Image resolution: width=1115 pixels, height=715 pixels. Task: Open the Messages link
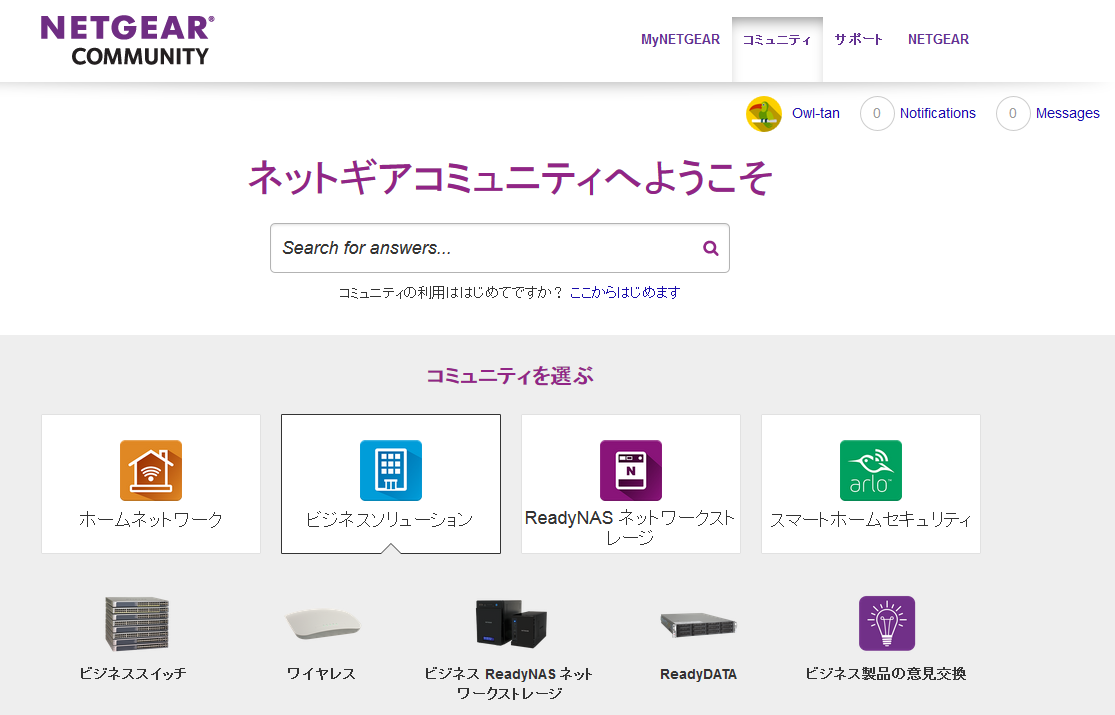point(1067,114)
